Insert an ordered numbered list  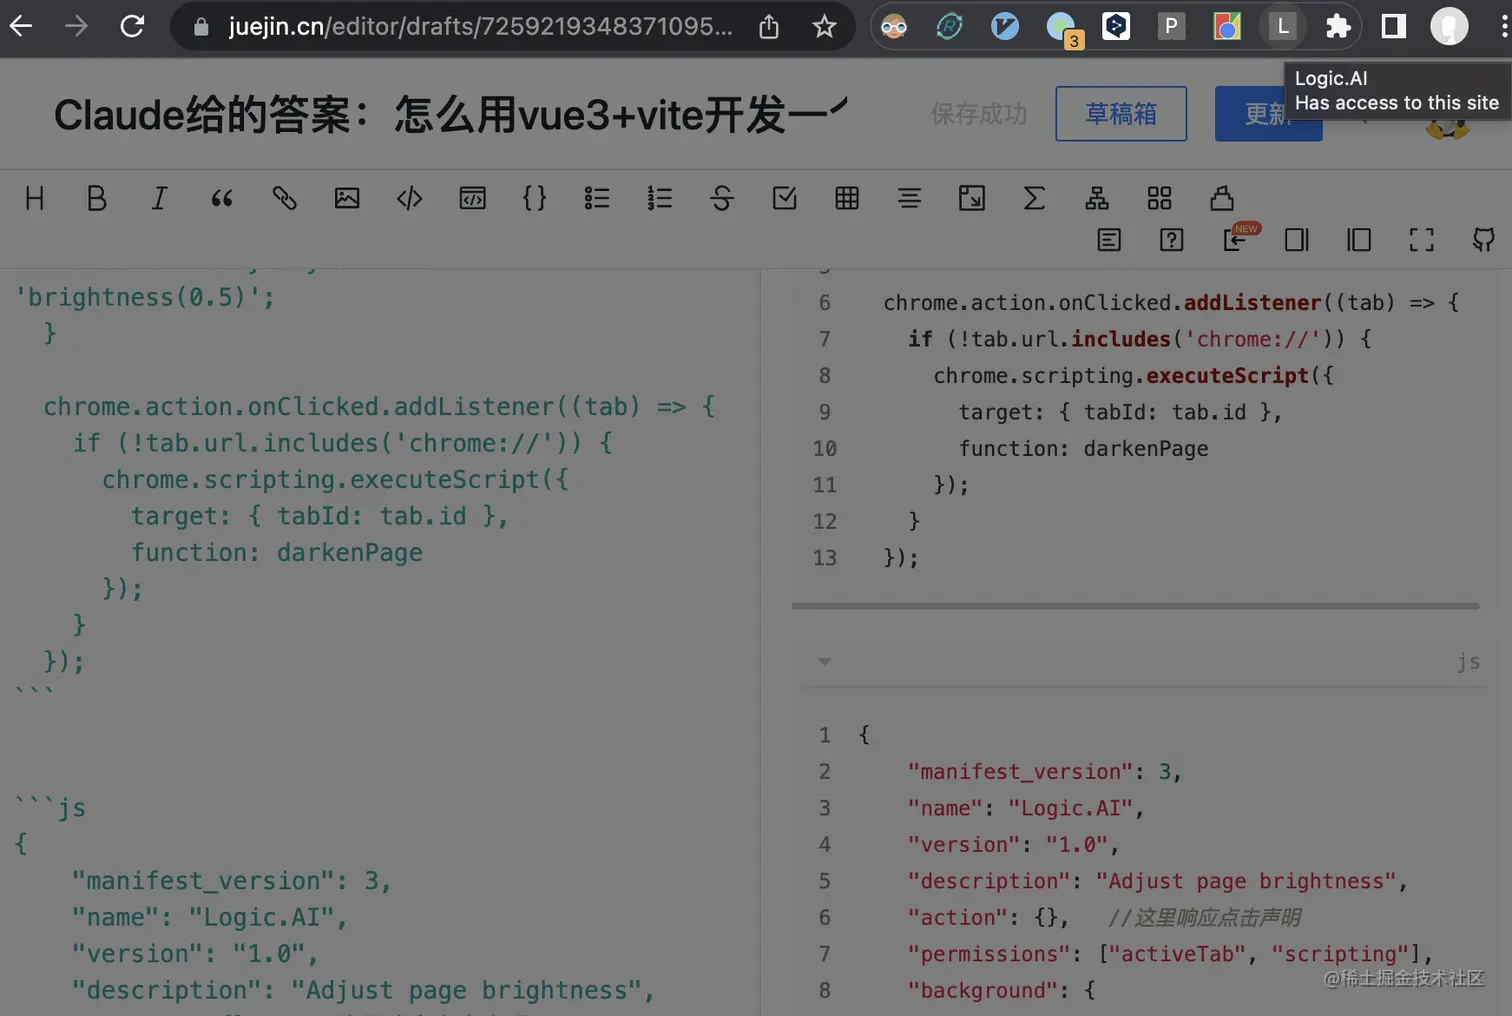tap(660, 198)
